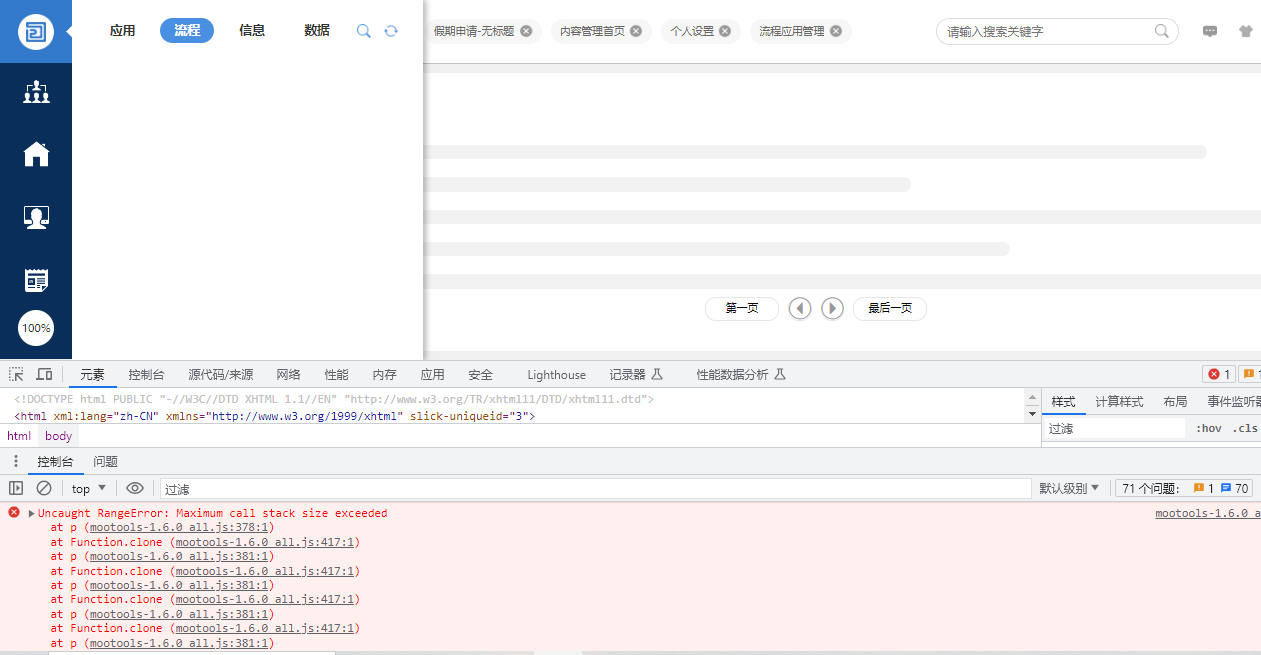The width and height of the screenshot is (1261, 655).
Task: Select html in the DOM breadcrumb
Action: 19,436
